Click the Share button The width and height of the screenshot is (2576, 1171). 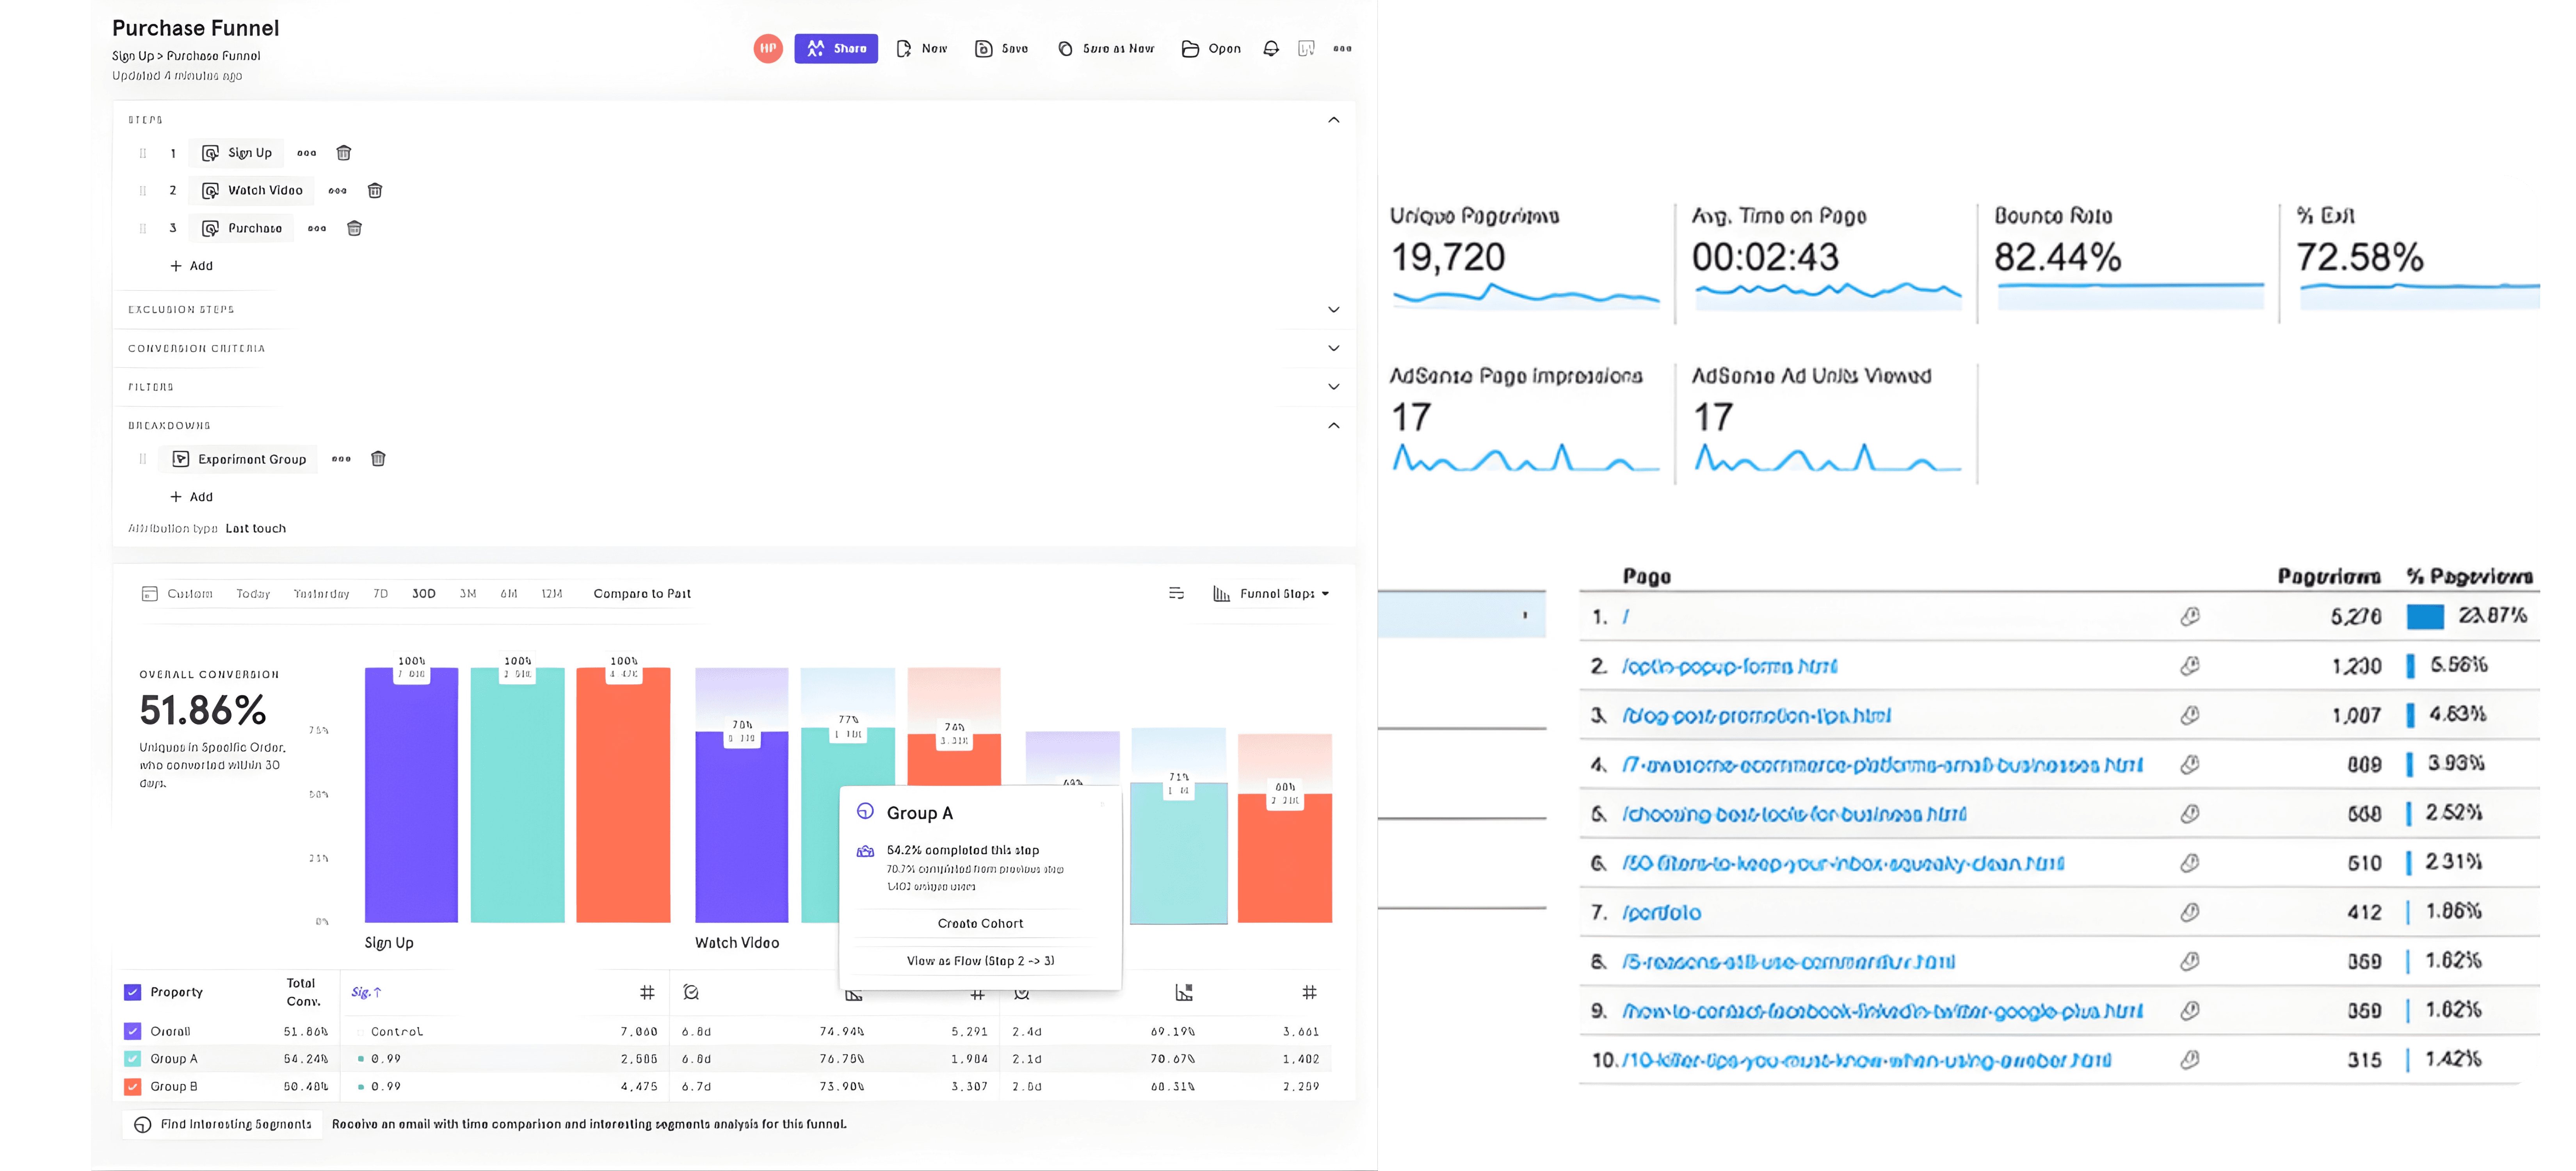click(836, 48)
